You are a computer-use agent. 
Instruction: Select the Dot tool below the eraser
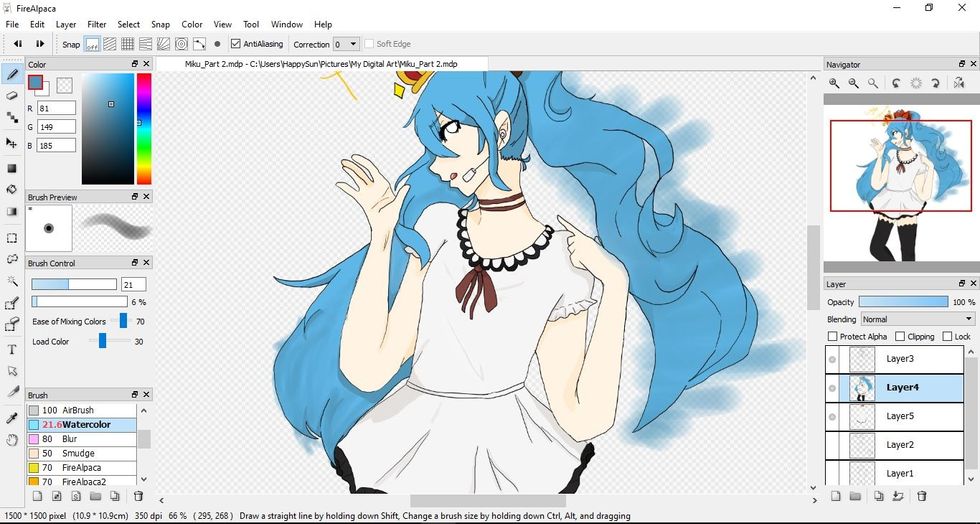[11, 117]
